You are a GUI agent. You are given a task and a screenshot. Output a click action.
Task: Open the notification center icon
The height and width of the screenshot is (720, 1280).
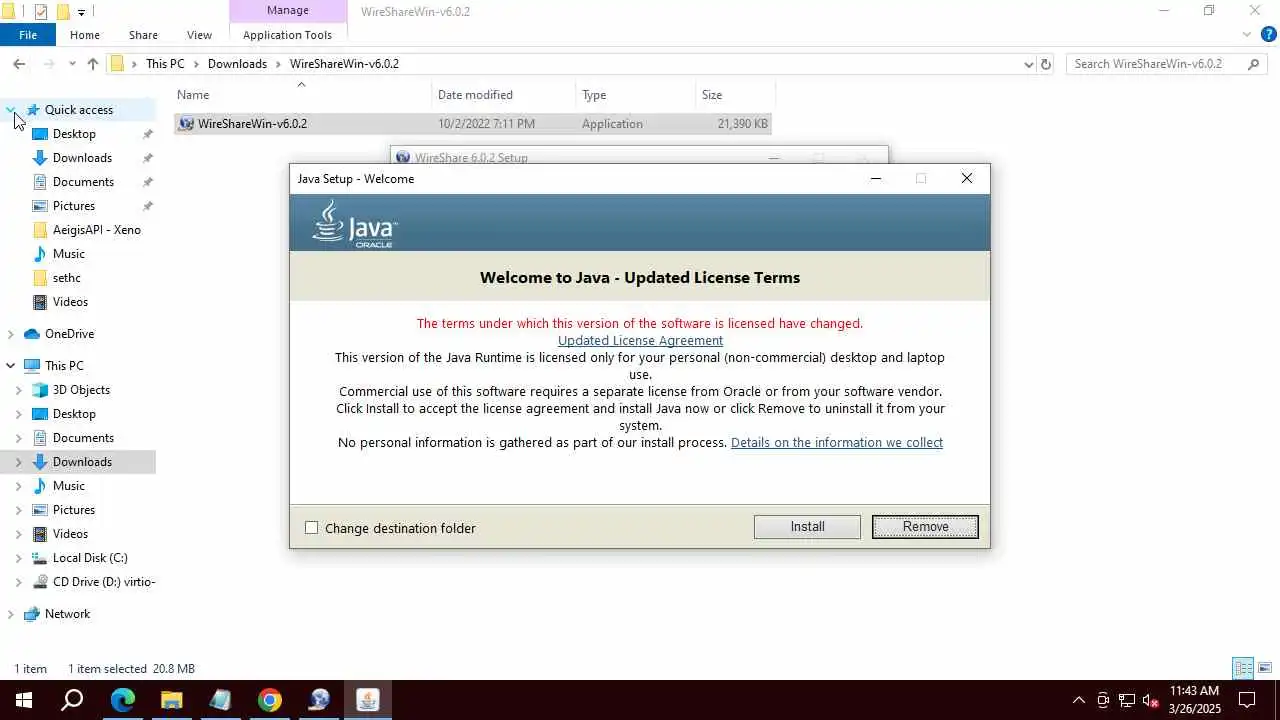pos(1247,700)
